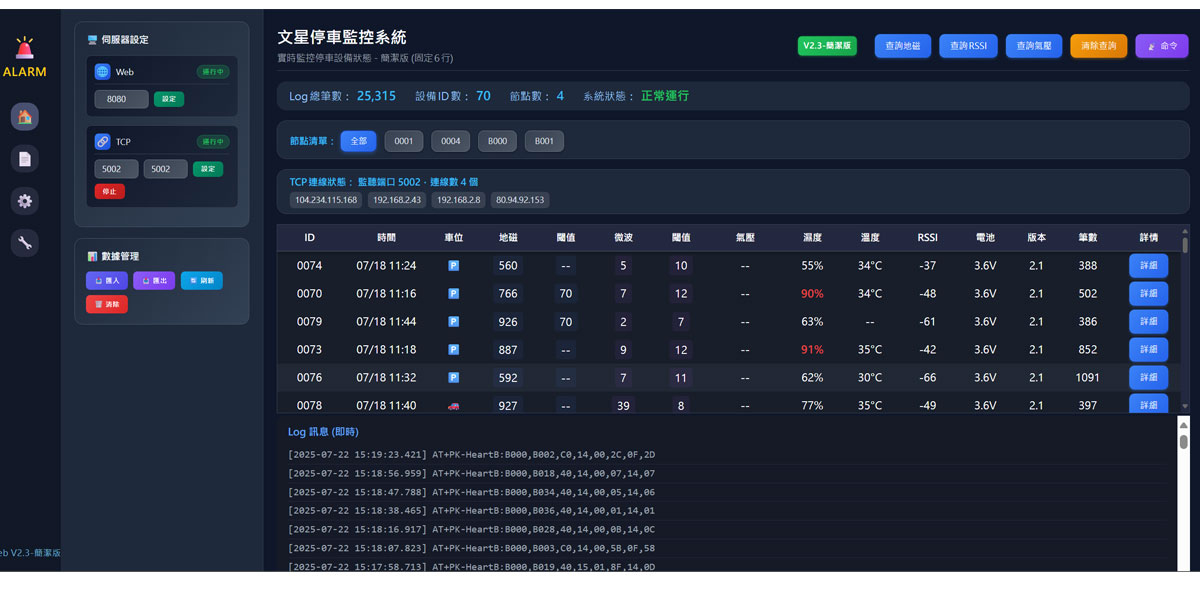Click the Web globe icon
Viewport: 1200px width, 596px height.
click(x=103, y=72)
